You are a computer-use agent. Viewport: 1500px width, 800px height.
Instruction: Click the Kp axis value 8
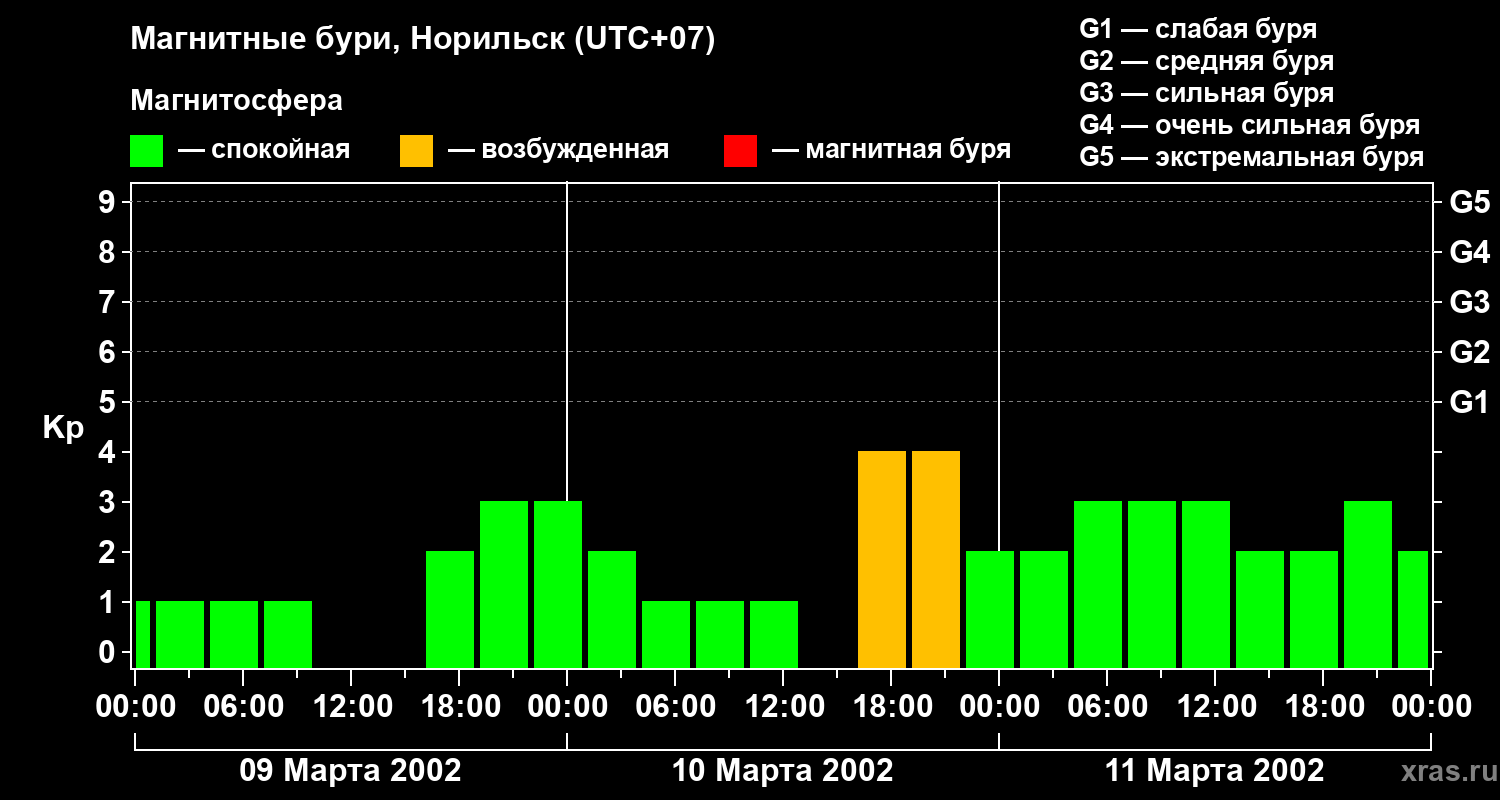[109, 252]
